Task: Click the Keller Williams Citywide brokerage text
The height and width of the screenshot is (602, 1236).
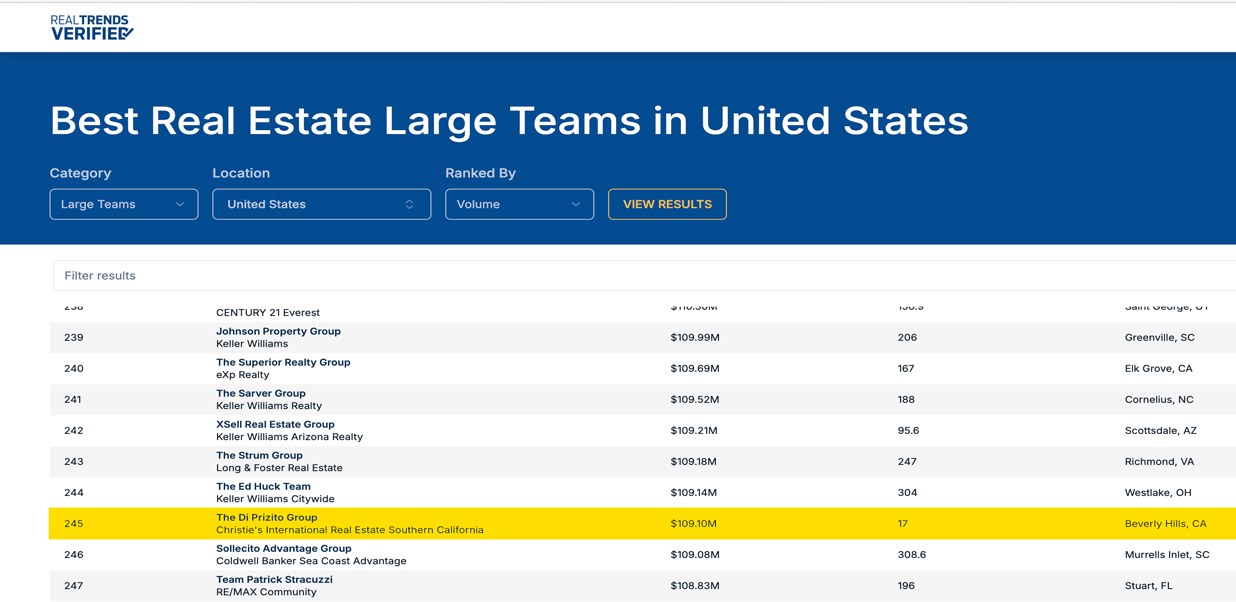Action: pyautogui.click(x=275, y=499)
